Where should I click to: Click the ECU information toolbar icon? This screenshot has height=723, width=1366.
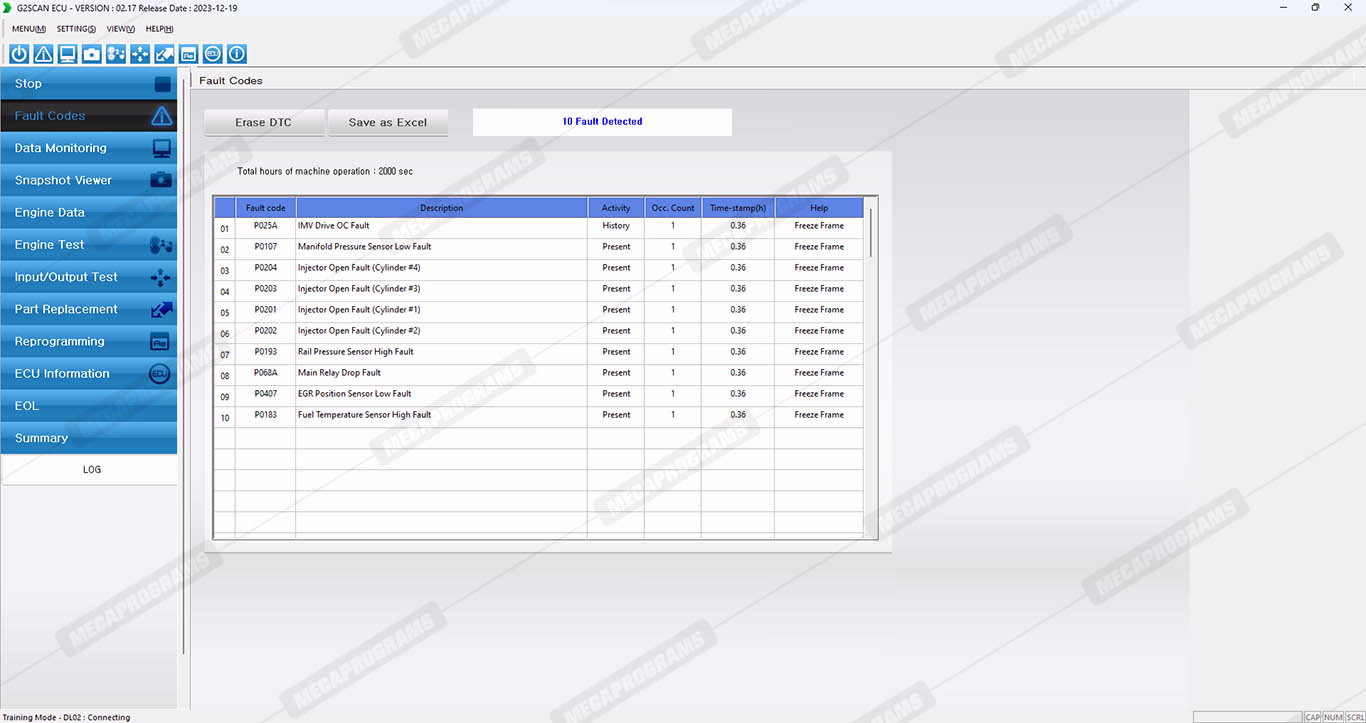click(213, 54)
